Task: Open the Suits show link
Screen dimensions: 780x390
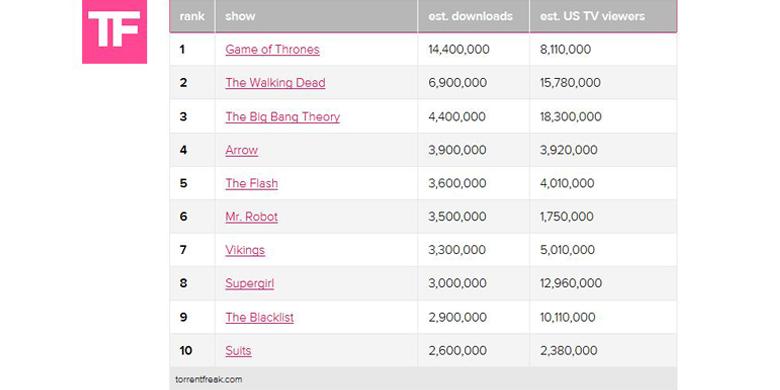Action: pyautogui.click(x=238, y=351)
